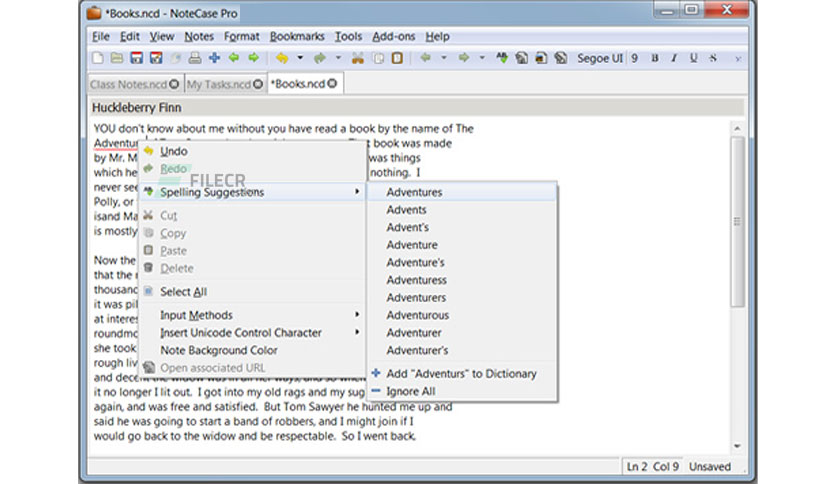Choose Select All in context menu

[253, 292]
